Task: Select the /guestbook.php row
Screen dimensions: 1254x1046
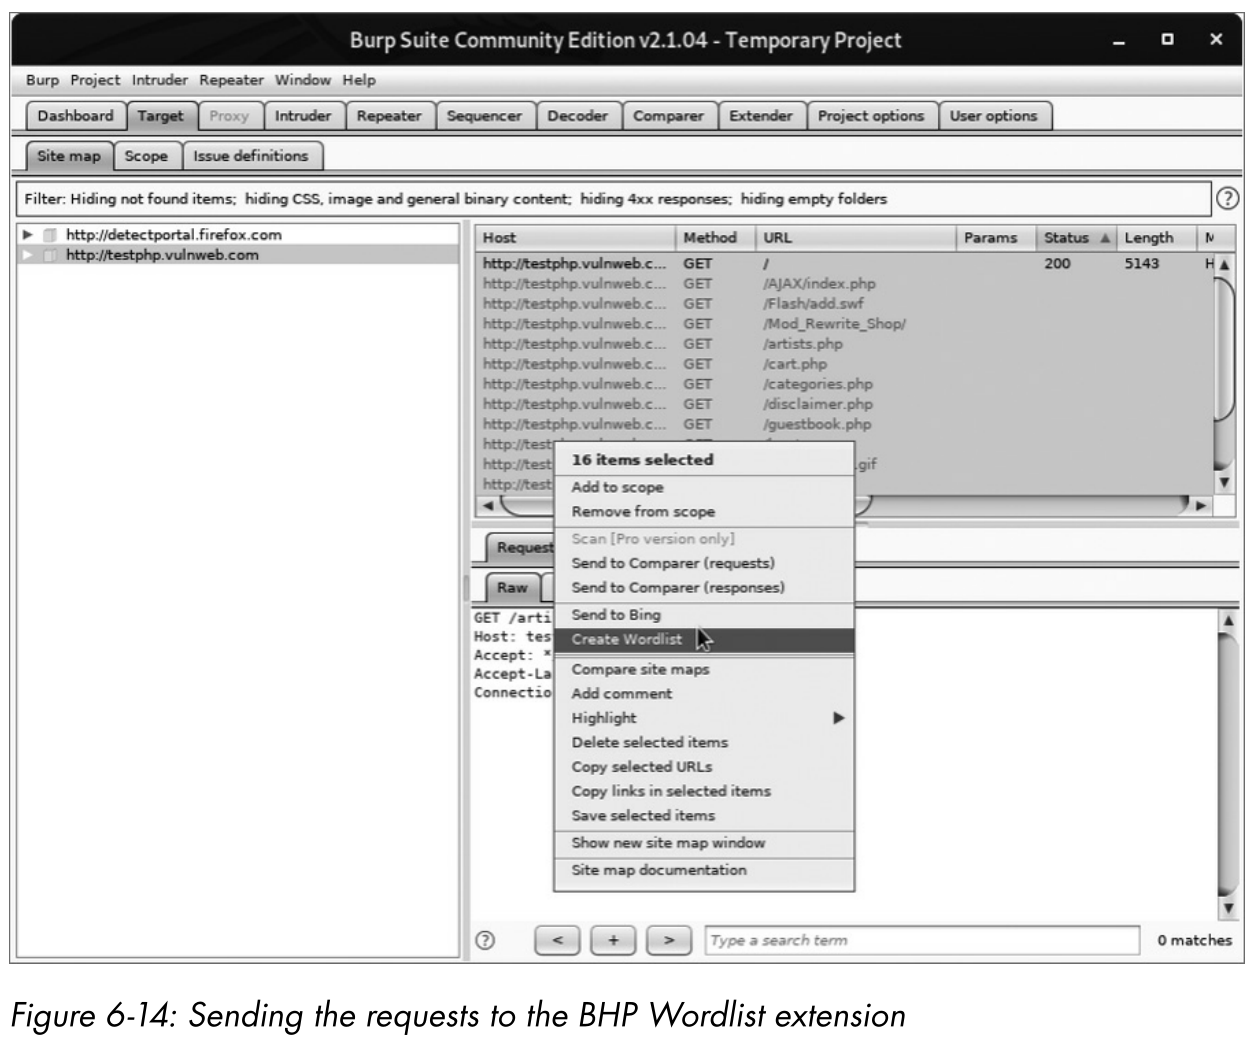Action: tap(844, 424)
